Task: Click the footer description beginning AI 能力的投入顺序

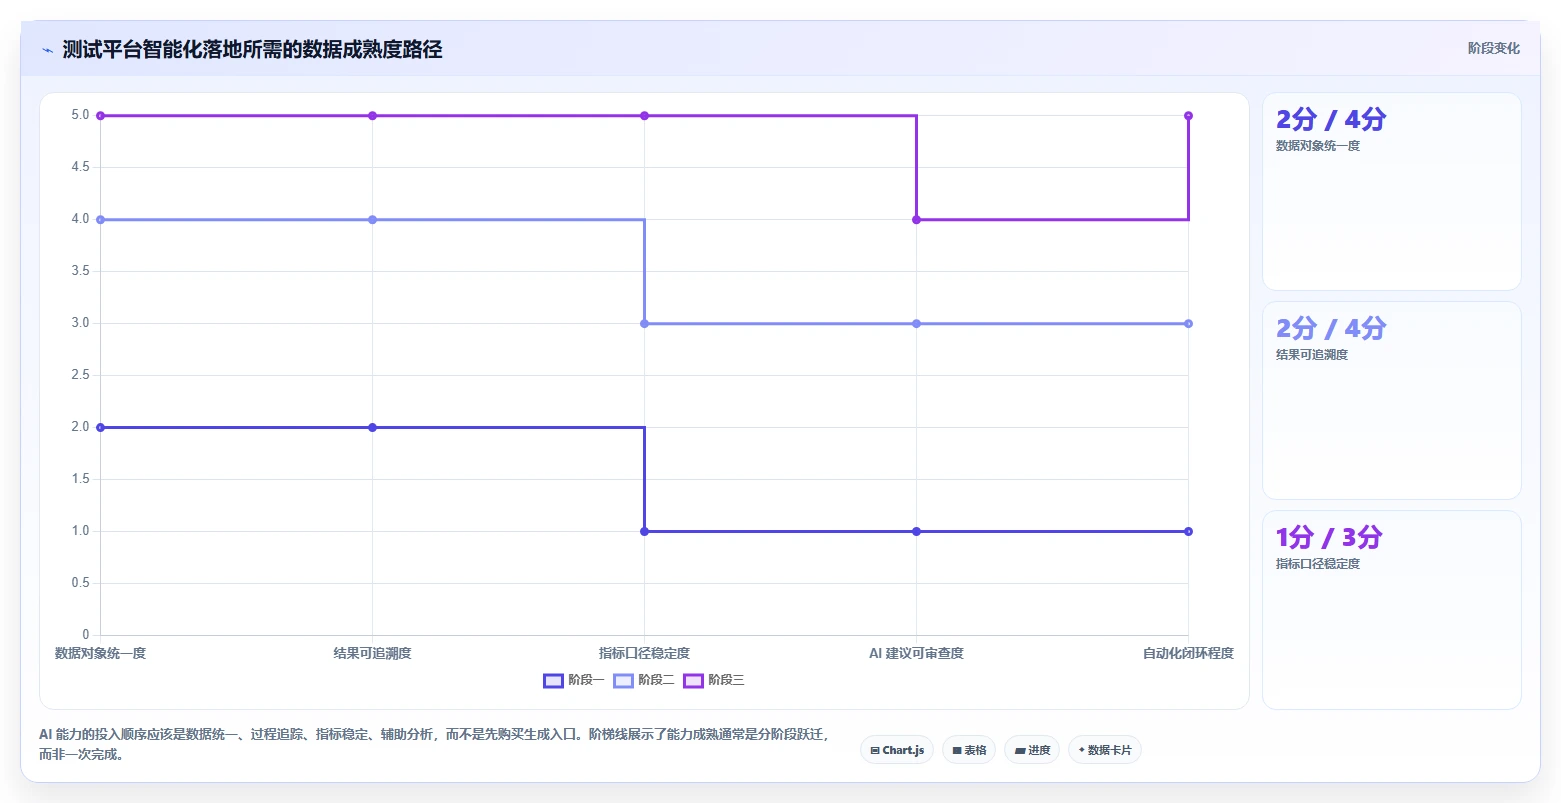Action: coord(434,744)
